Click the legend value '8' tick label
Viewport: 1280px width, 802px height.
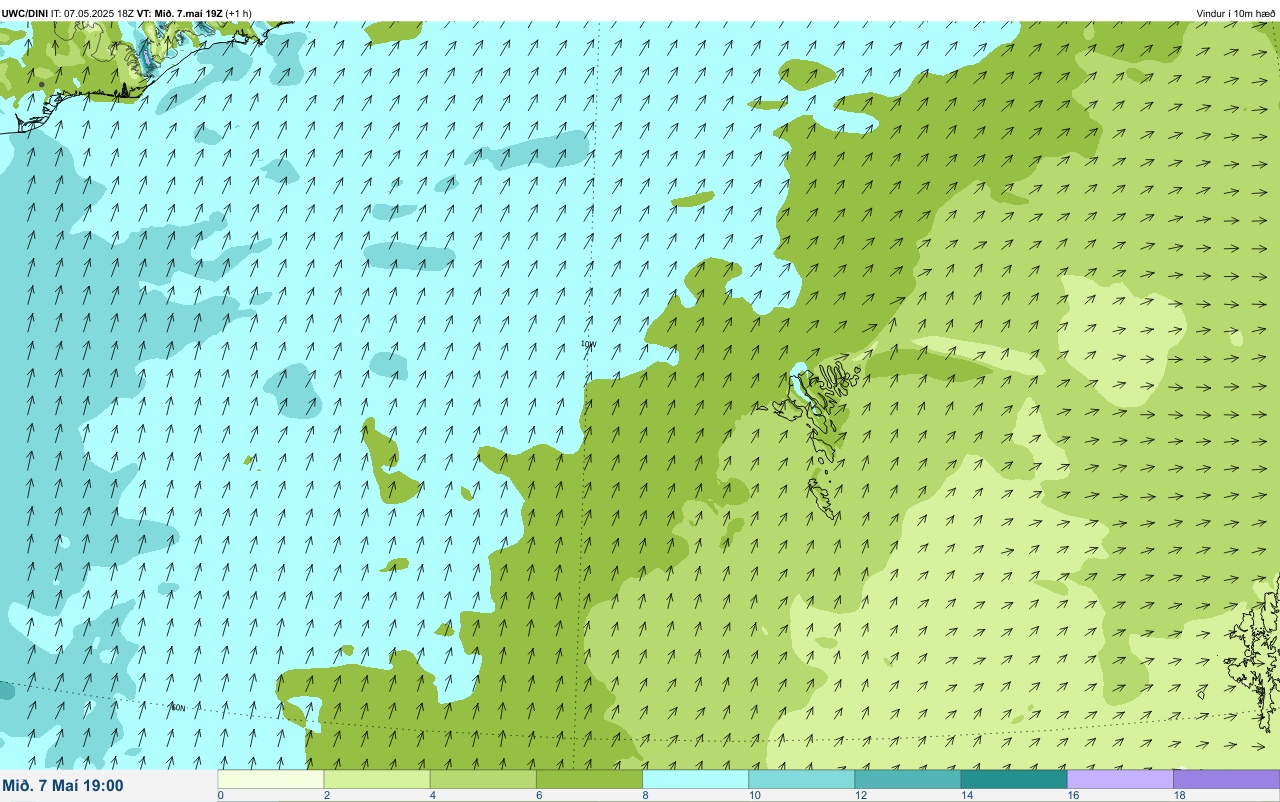click(x=645, y=795)
